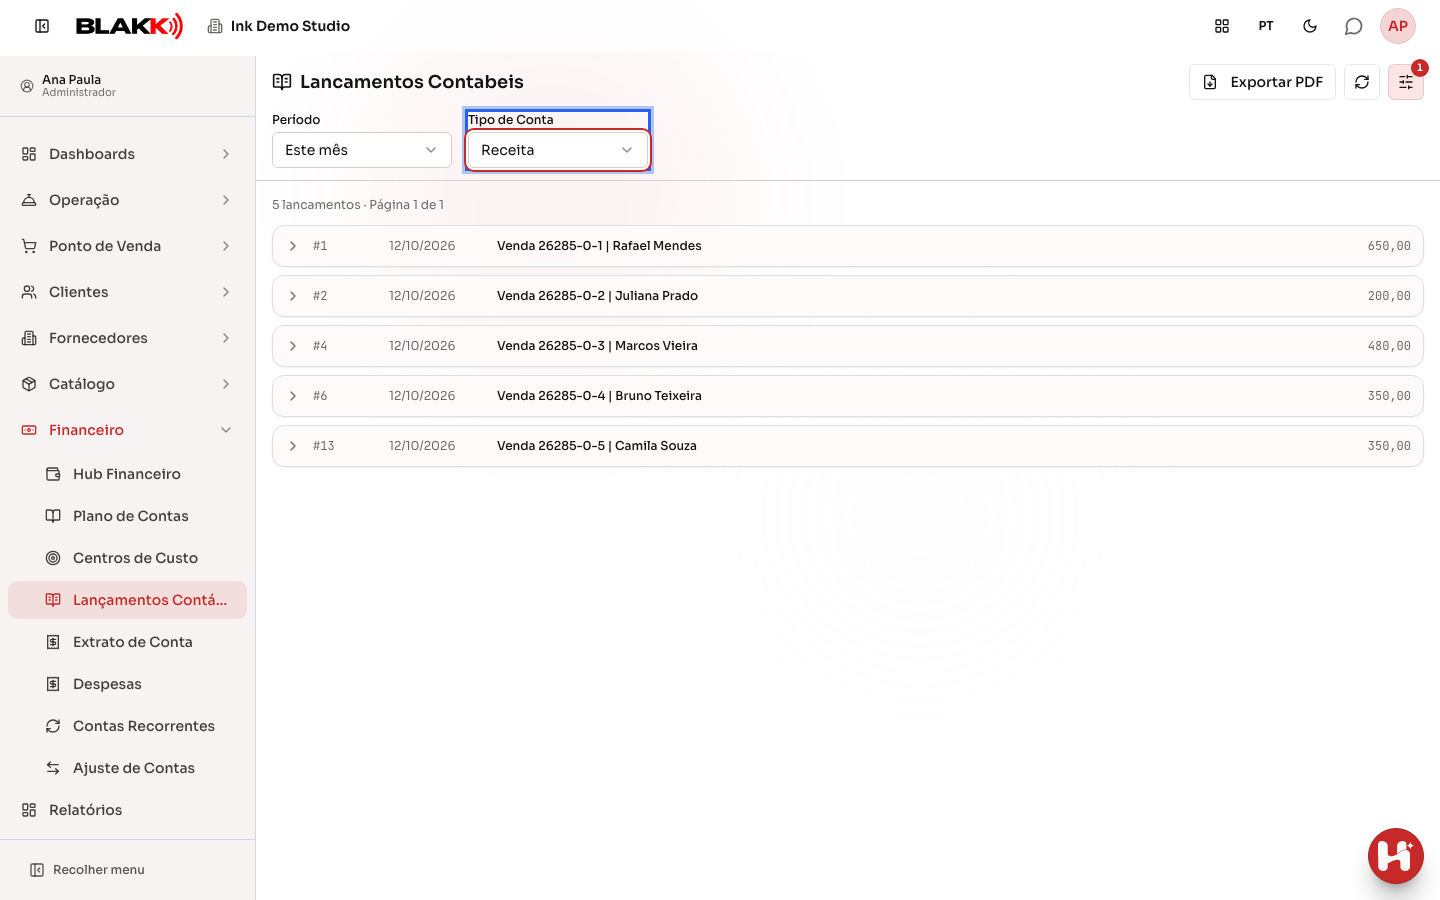
Task: Open Hub Financeiro page
Action: point(127,474)
